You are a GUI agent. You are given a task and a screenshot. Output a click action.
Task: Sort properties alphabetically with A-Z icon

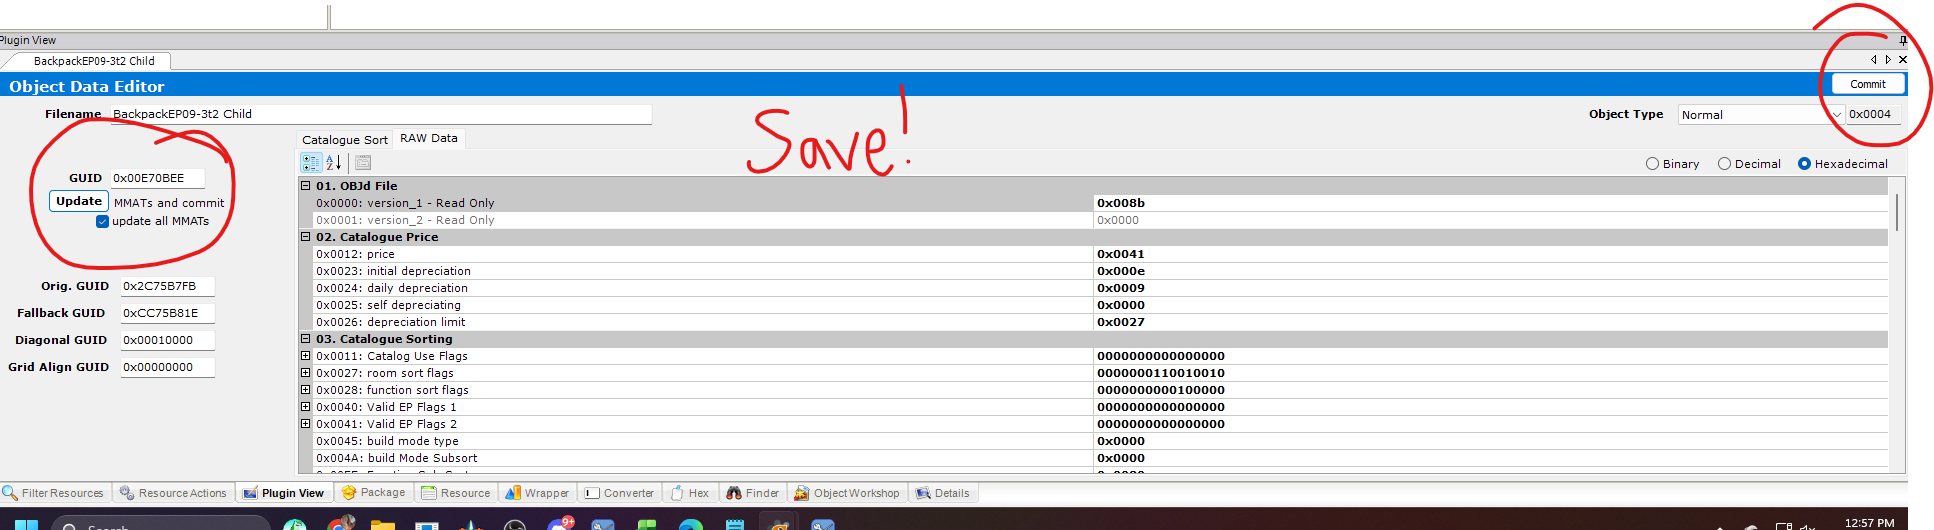[334, 162]
